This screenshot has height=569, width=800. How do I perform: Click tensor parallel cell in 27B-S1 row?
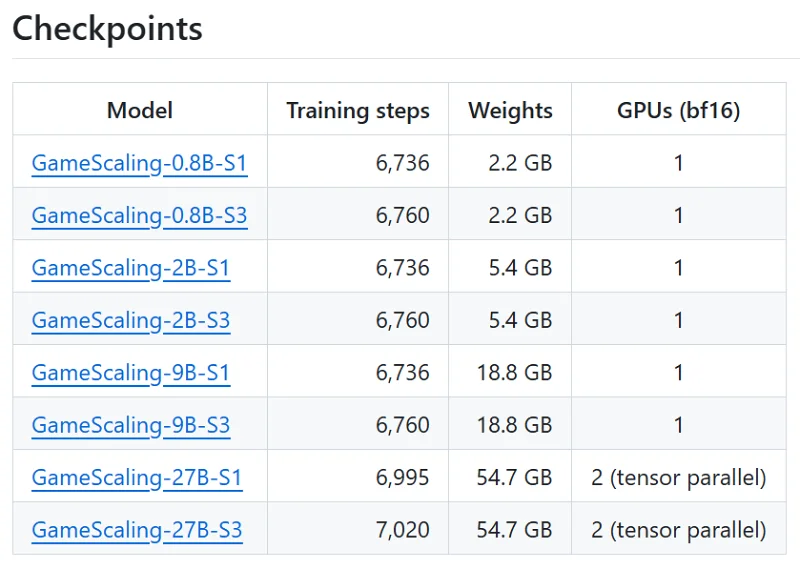point(679,478)
